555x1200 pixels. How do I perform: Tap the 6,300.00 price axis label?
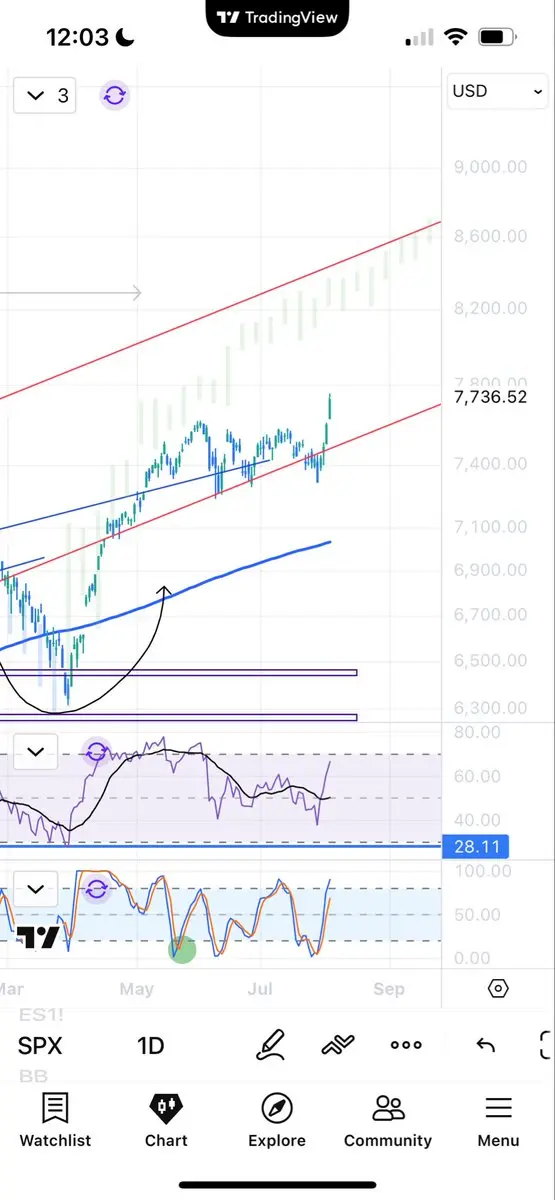pyautogui.click(x=490, y=708)
